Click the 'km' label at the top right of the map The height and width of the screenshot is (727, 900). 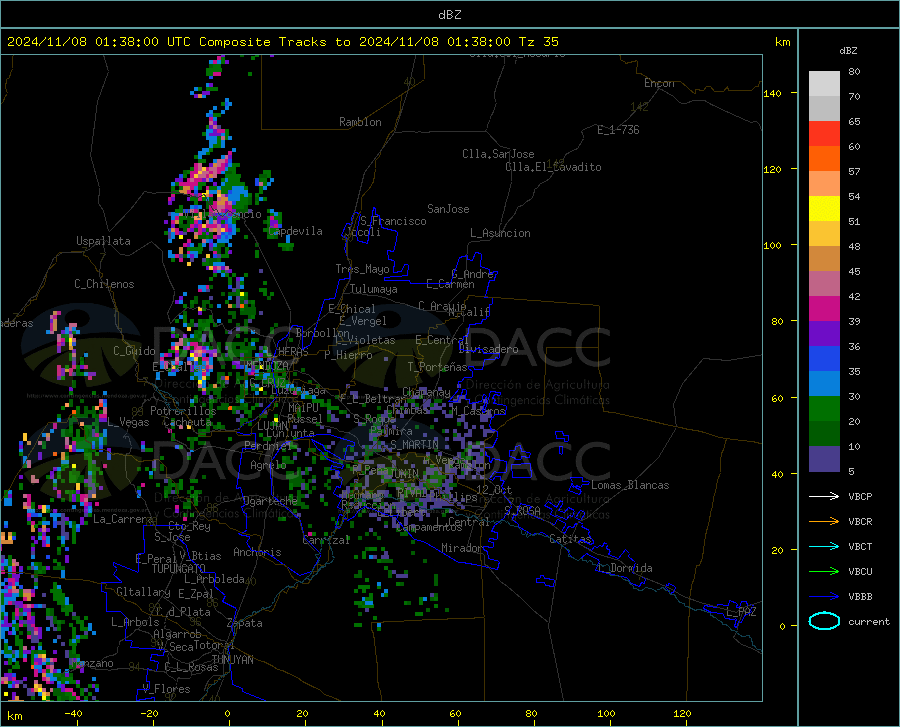coord(782,42)
